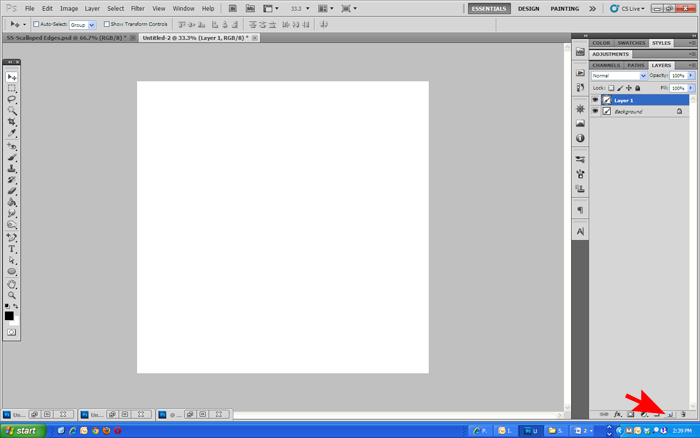Open the Actions panel icon
Screen dimensions: 700x438
point(580,73)
